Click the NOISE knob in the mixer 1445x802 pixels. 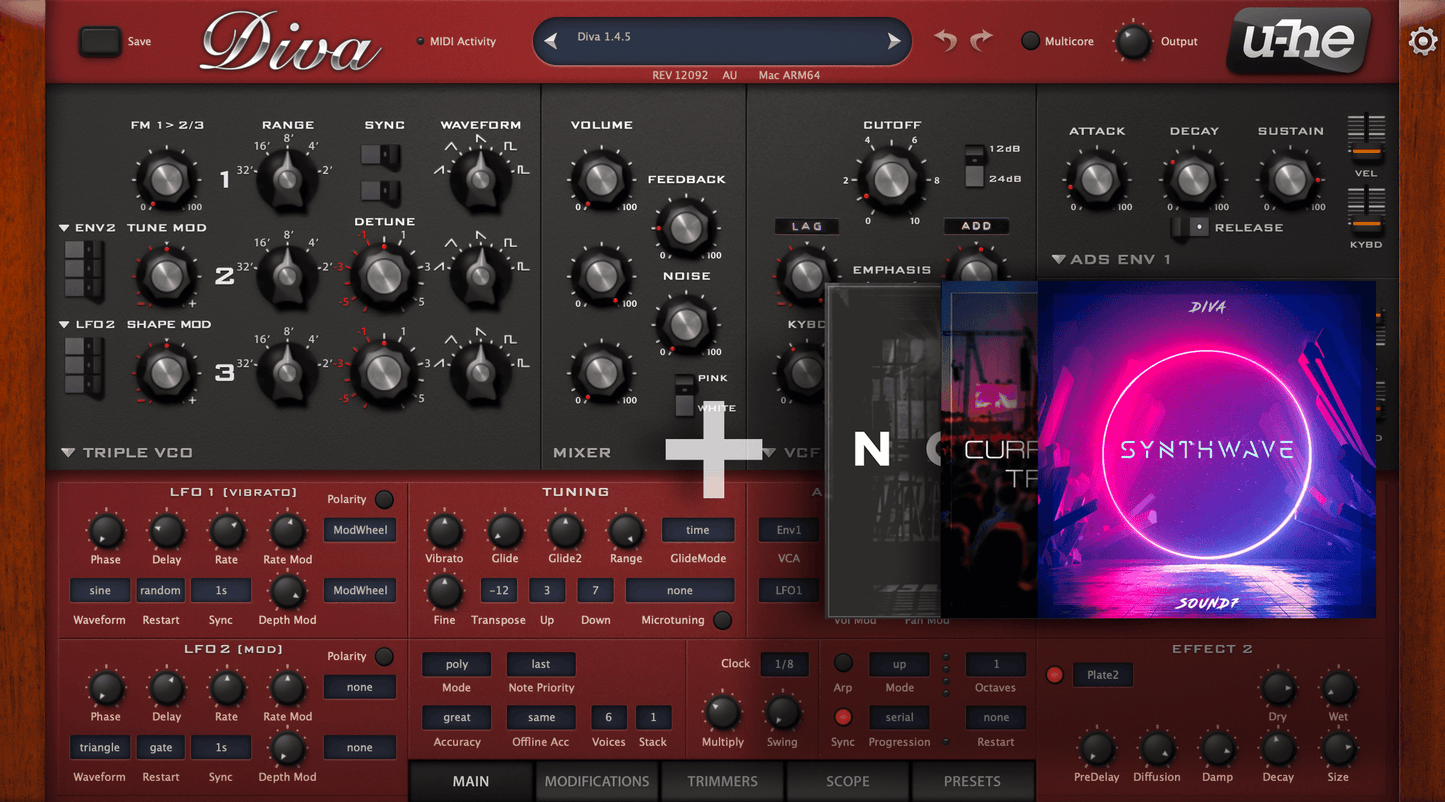click(x=686, y=324)
